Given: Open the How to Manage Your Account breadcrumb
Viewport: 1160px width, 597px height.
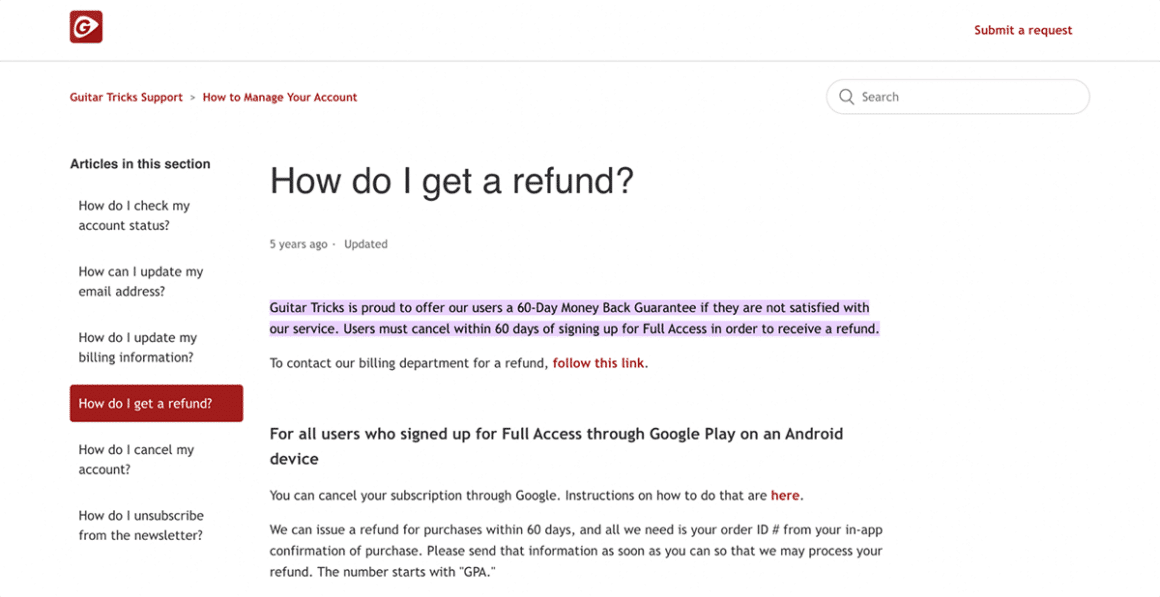Looking at the screenshot, I should click(279, 97).
